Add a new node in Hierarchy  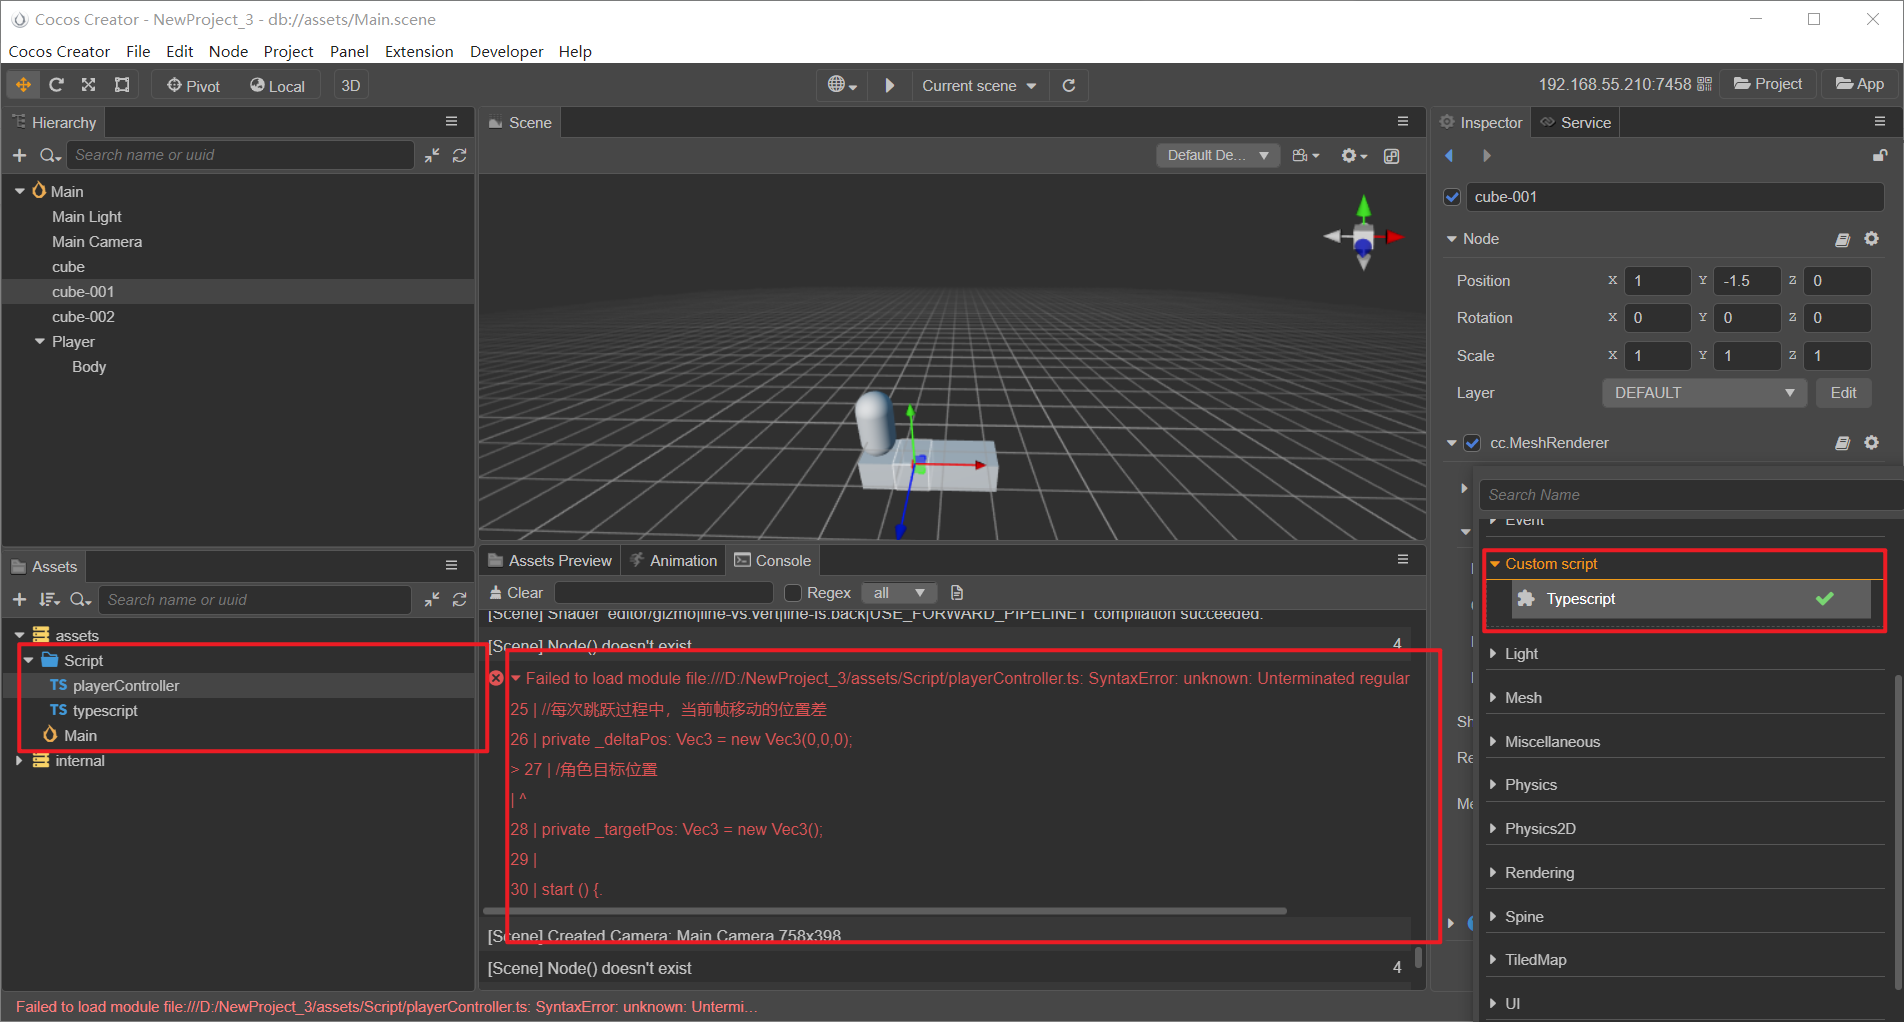pyautogui.click(x=19, y=155)
